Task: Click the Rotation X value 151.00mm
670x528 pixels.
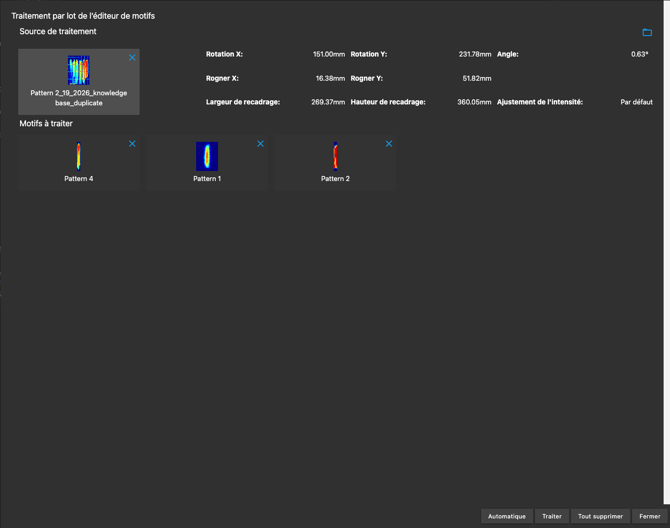Action: 328,54
